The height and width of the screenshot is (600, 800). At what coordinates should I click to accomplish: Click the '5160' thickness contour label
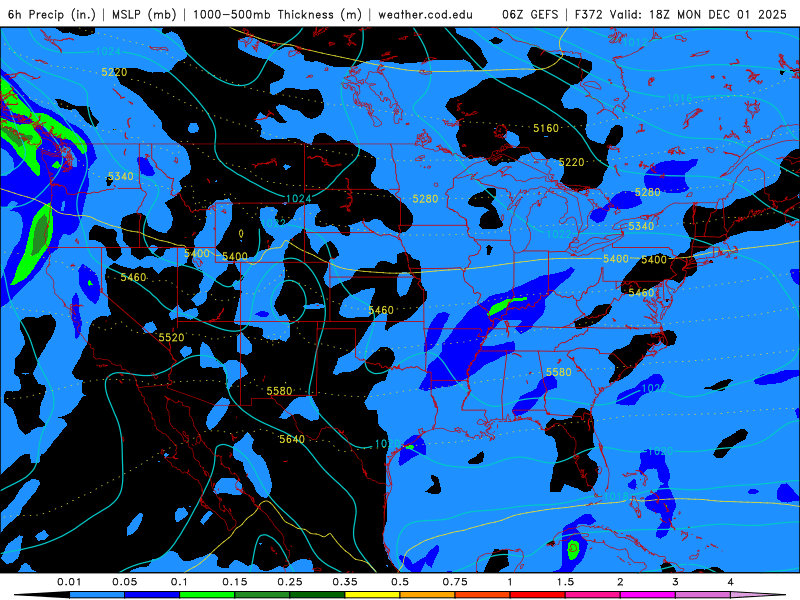click(x=546, y=128)
